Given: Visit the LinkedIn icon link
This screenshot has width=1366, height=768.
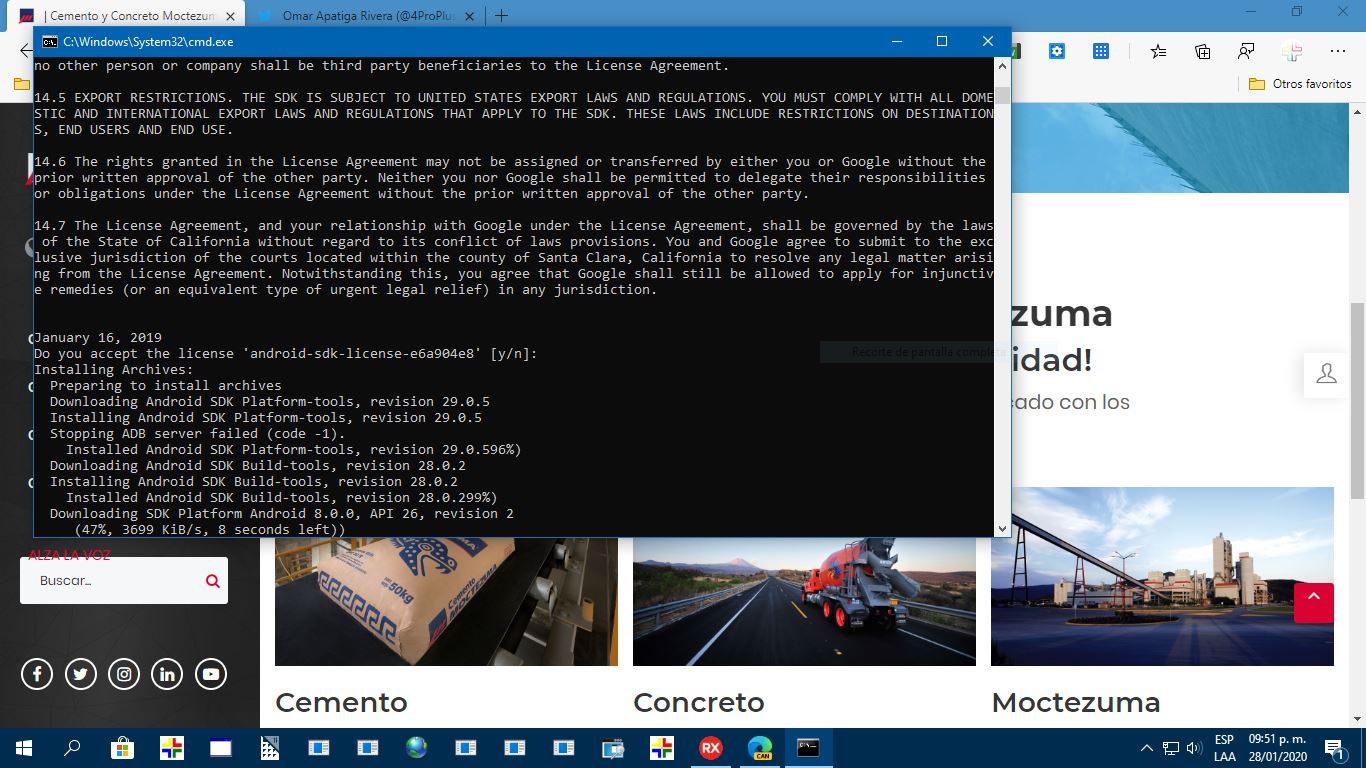Looking at the screenshot, I should pyautogui.click(x=167, y=674).
